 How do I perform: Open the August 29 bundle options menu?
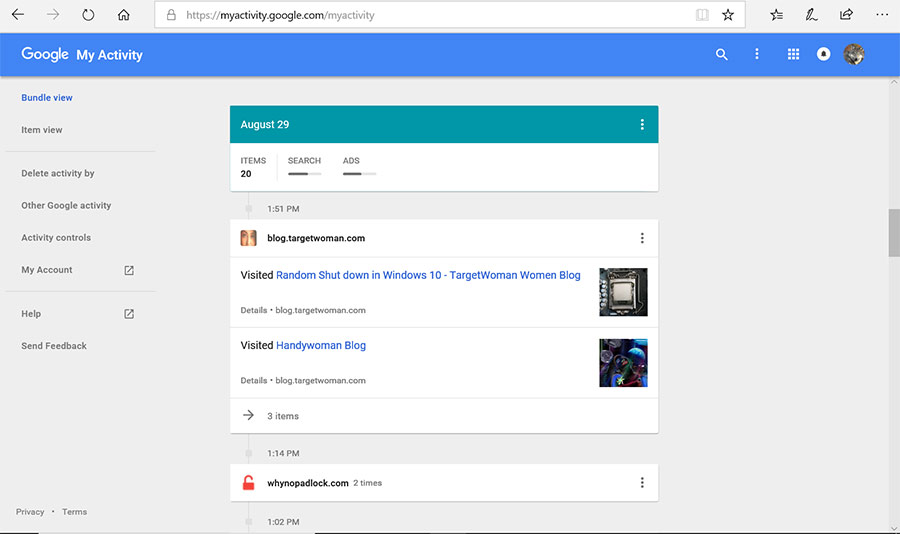pos(642,125)
